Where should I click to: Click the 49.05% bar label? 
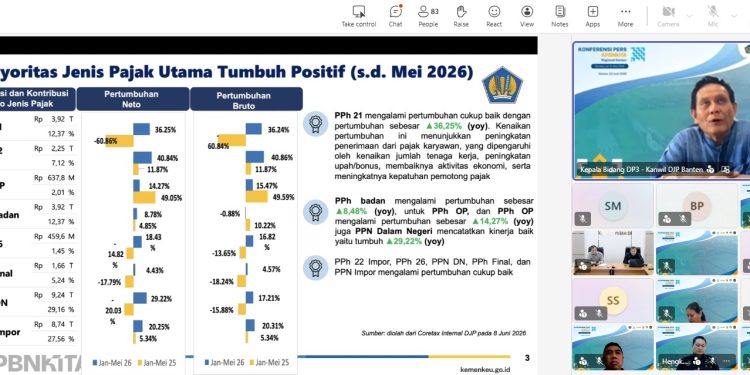point(172,198)
